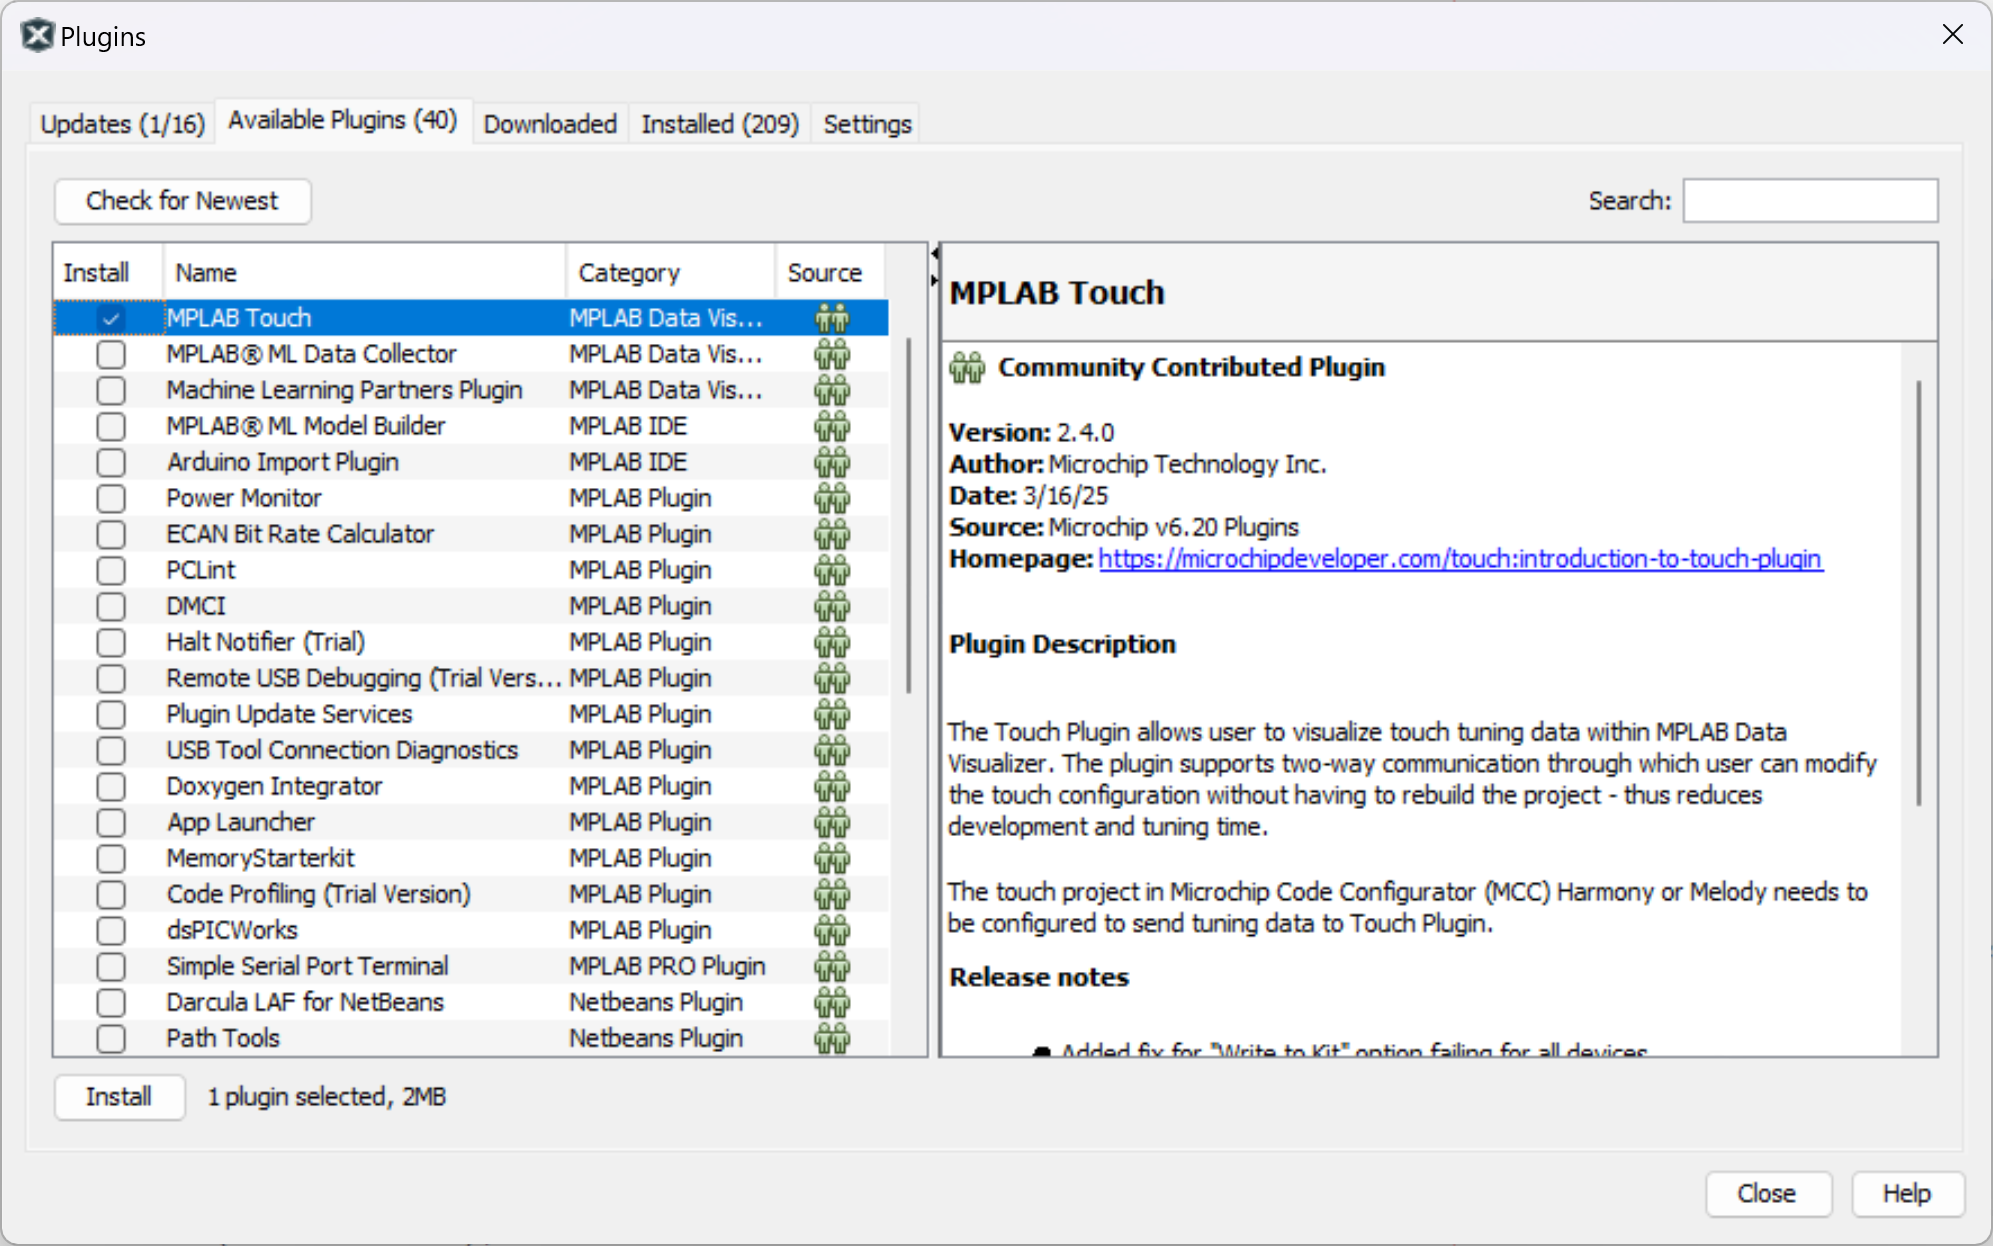
Task: Click source icon for Simple Serial Port Terminal
Action: click(831, 966)
